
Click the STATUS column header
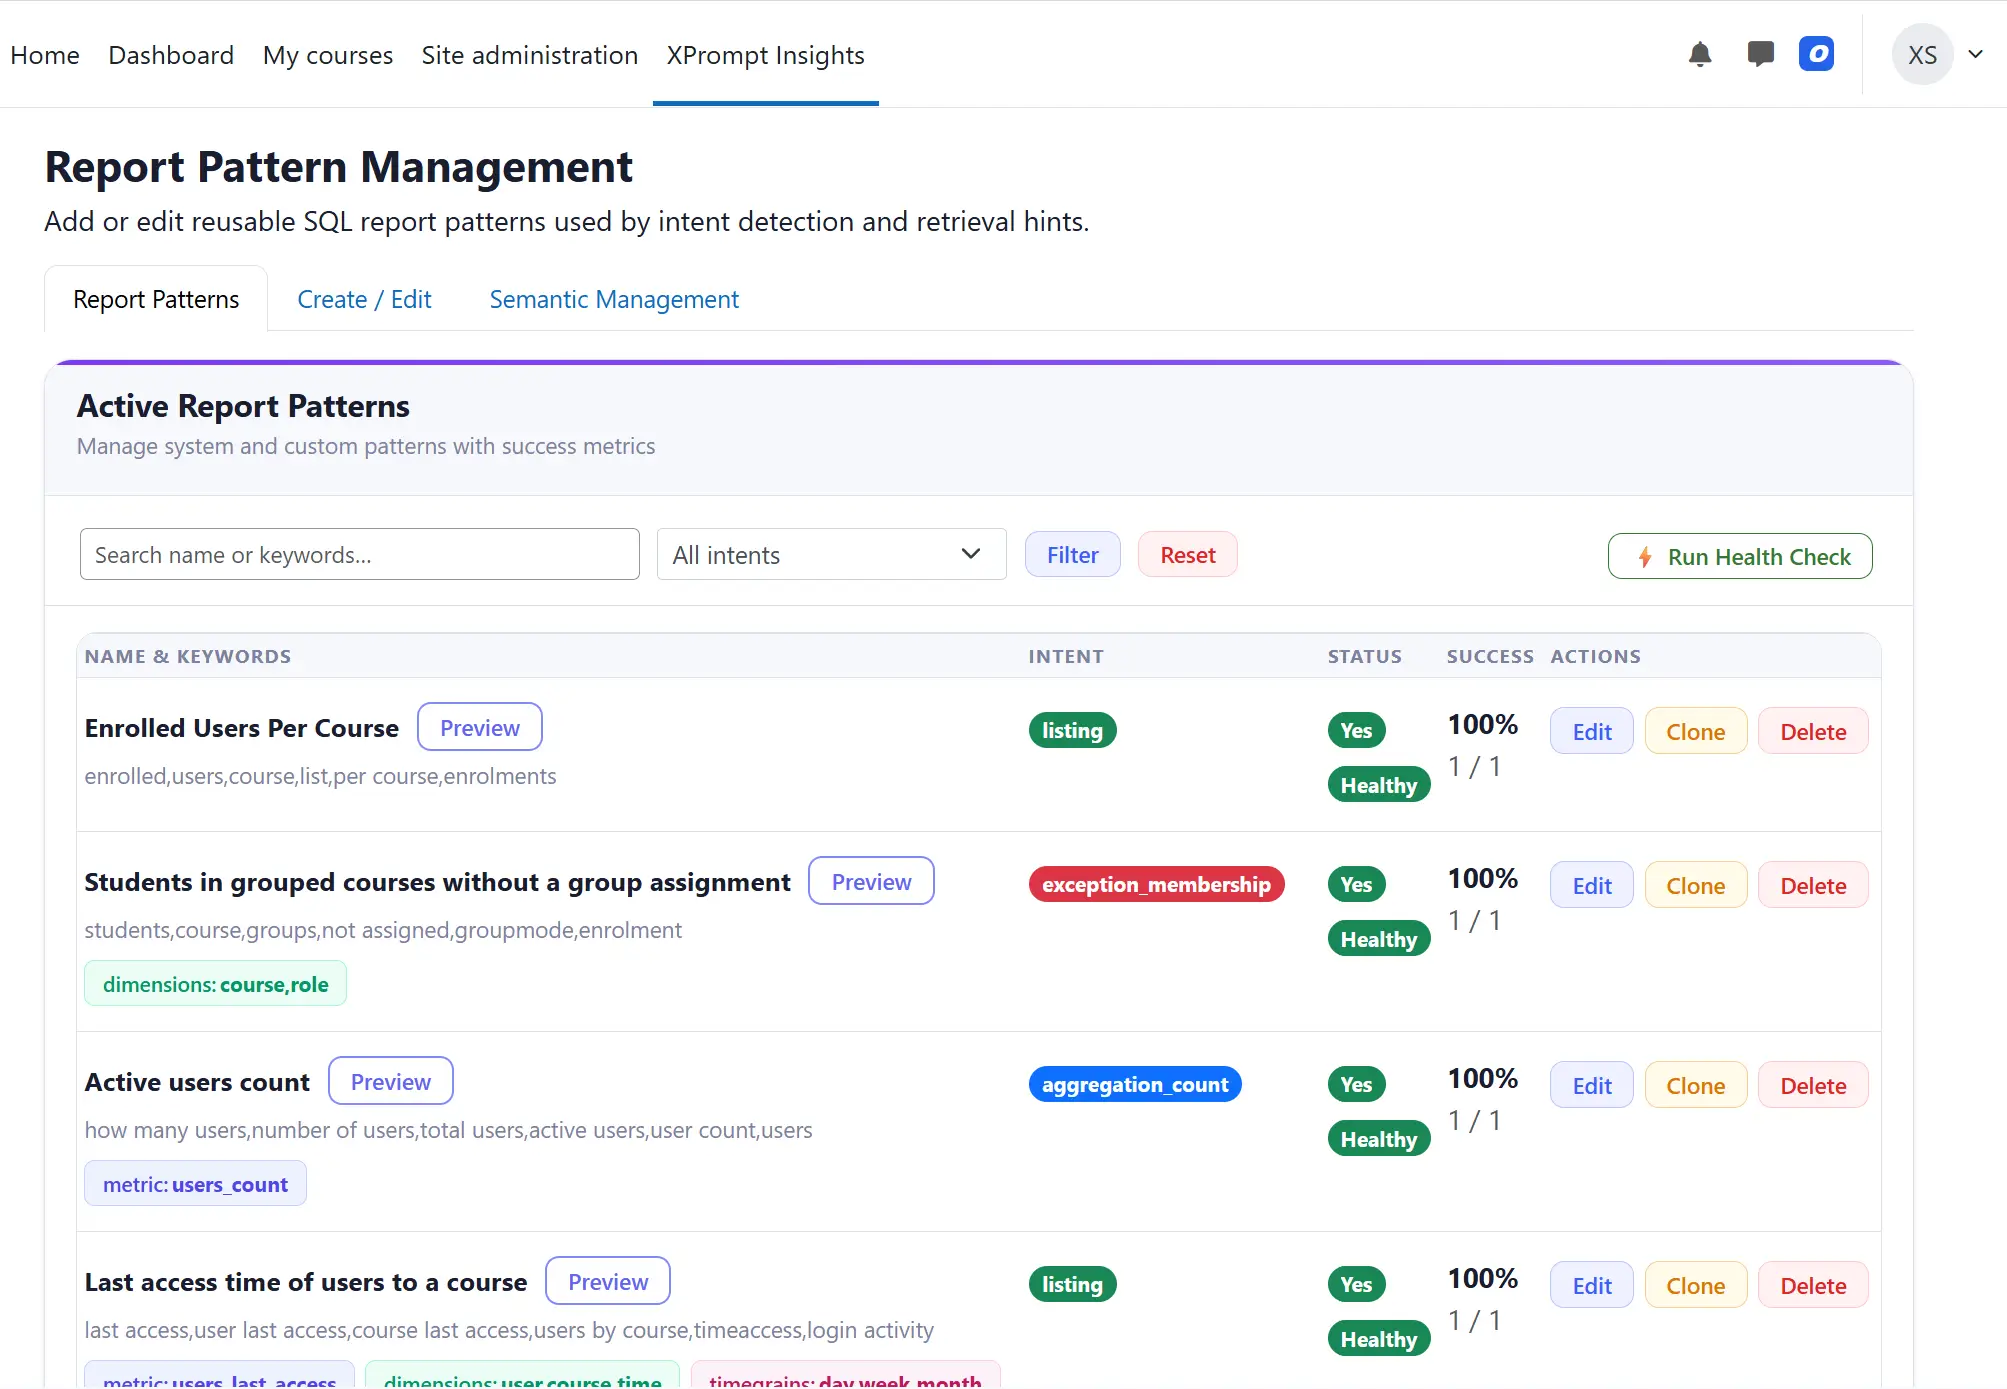1364,656
